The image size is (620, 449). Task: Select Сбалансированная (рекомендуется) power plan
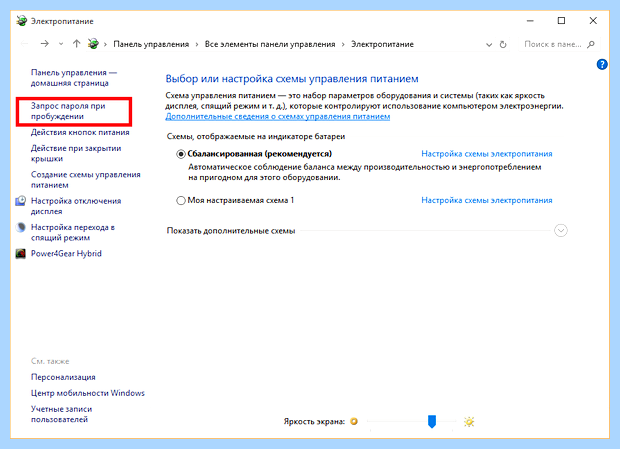[180, 154]
